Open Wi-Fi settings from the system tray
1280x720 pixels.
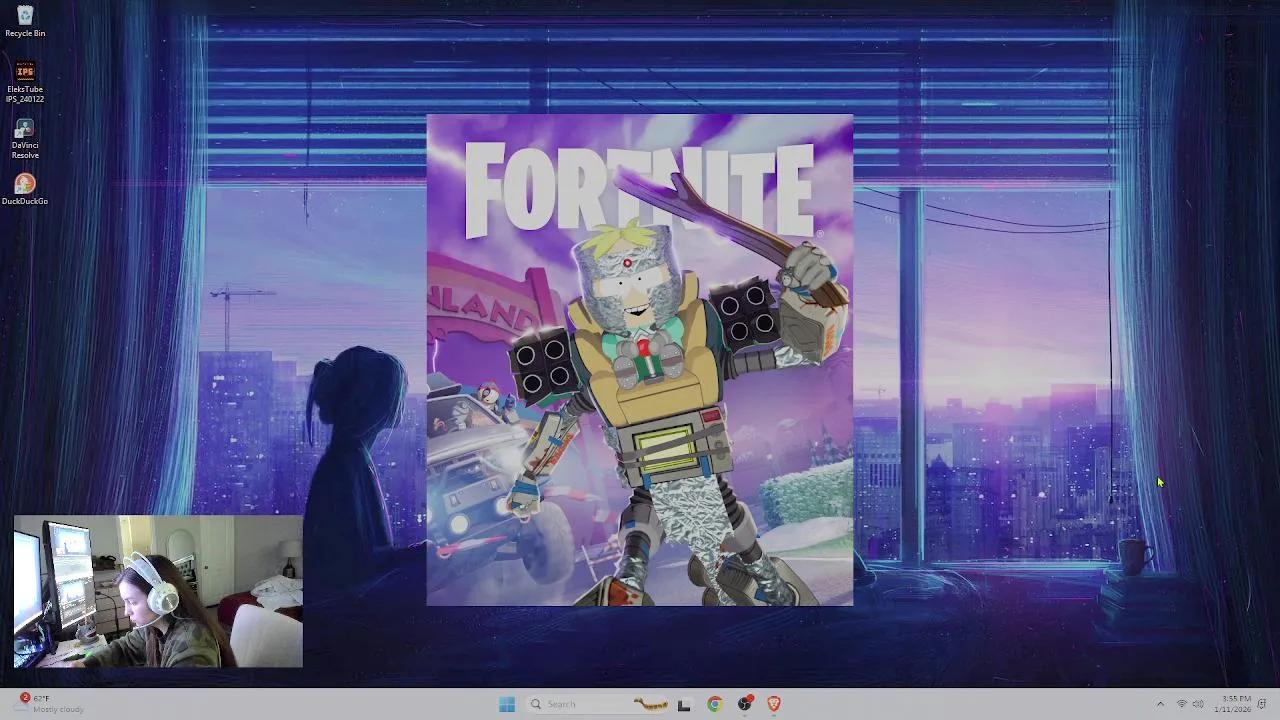pos(1181,704)
